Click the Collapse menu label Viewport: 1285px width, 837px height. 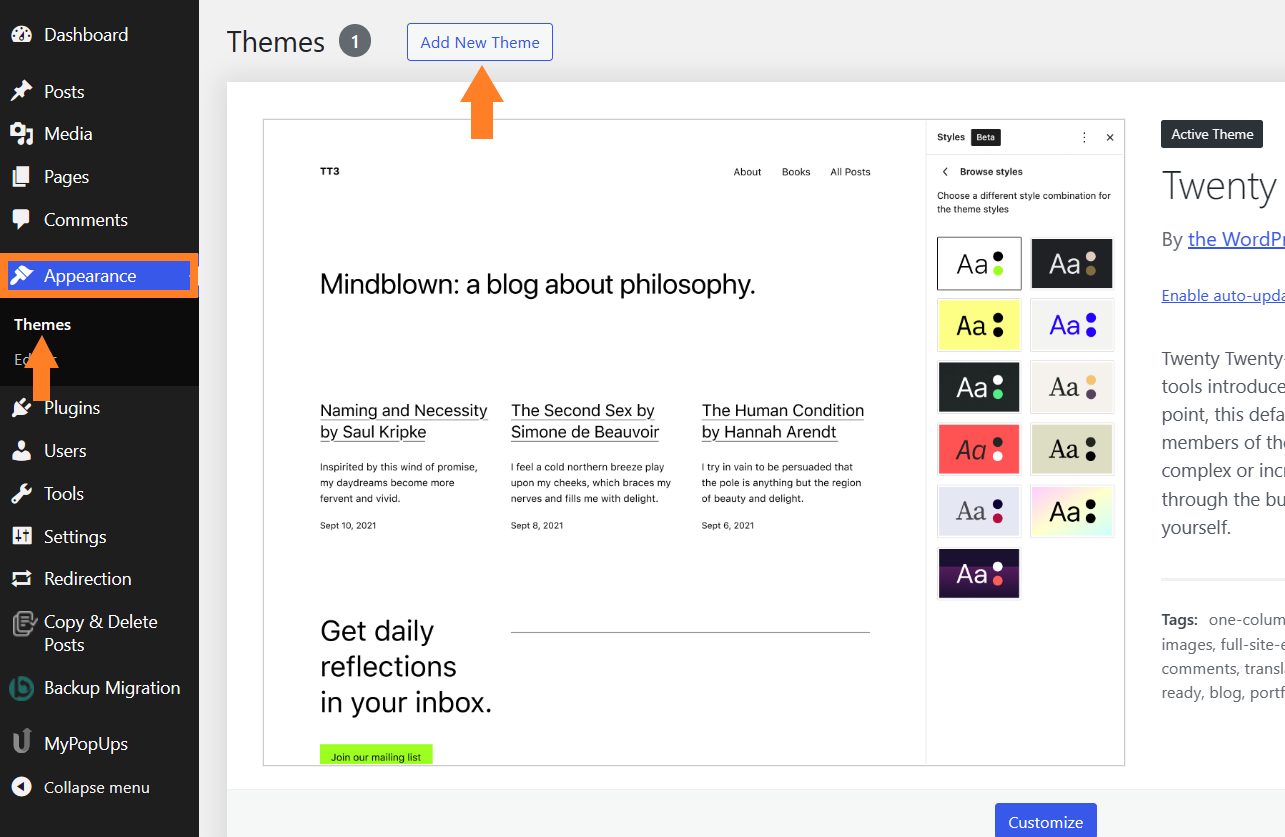(x=97, y=788)
